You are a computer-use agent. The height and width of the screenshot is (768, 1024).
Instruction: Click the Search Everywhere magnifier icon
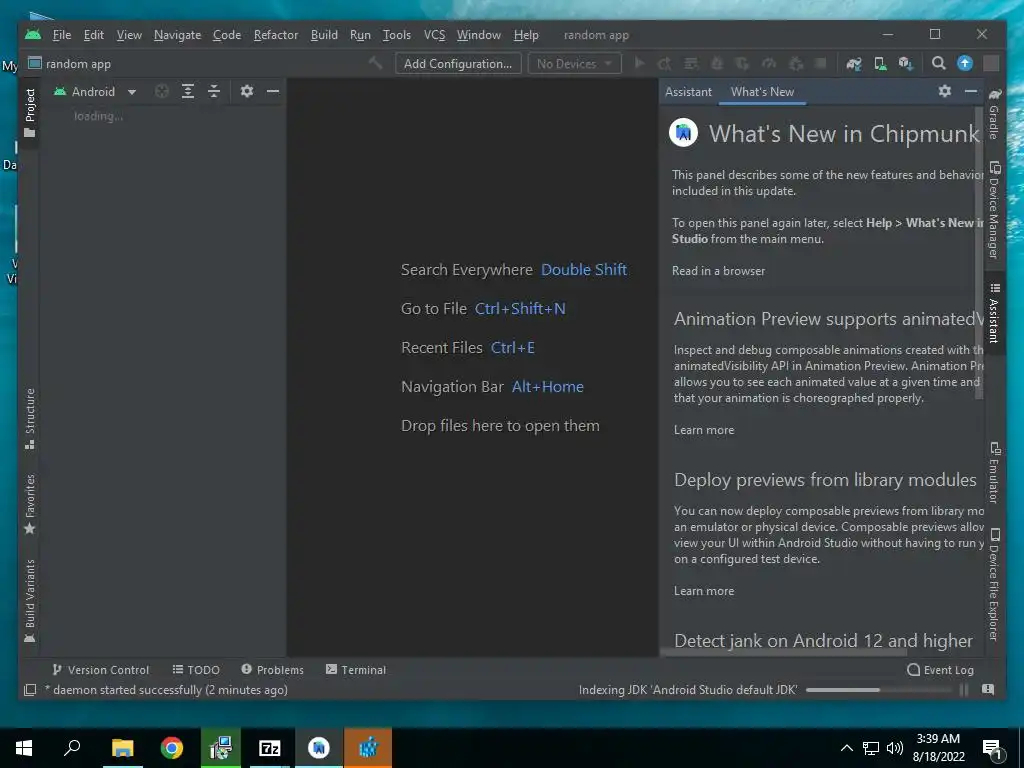[938, 63]
